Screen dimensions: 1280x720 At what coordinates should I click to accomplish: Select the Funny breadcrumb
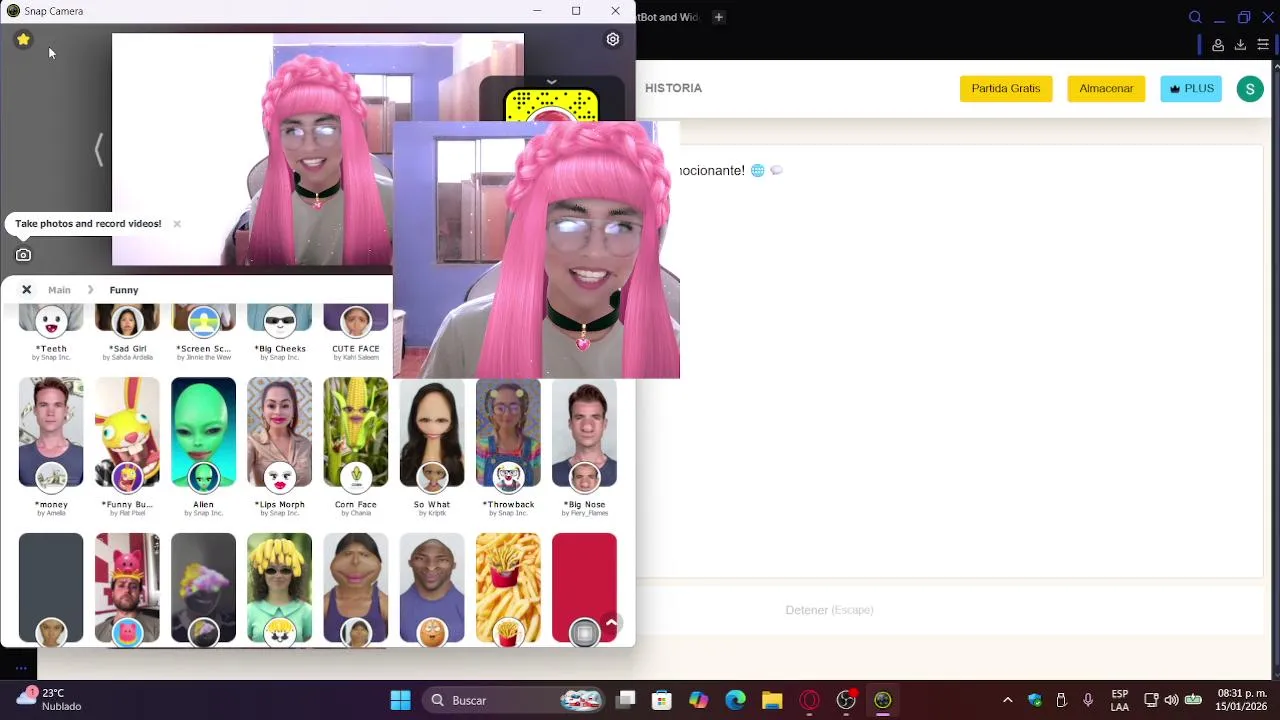point(124,290)
